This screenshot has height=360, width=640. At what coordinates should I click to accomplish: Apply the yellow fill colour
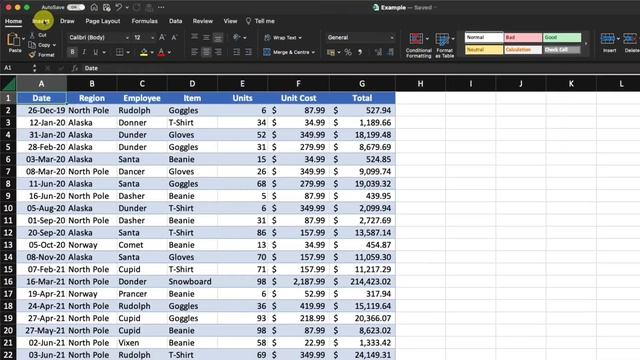[143, 52]
